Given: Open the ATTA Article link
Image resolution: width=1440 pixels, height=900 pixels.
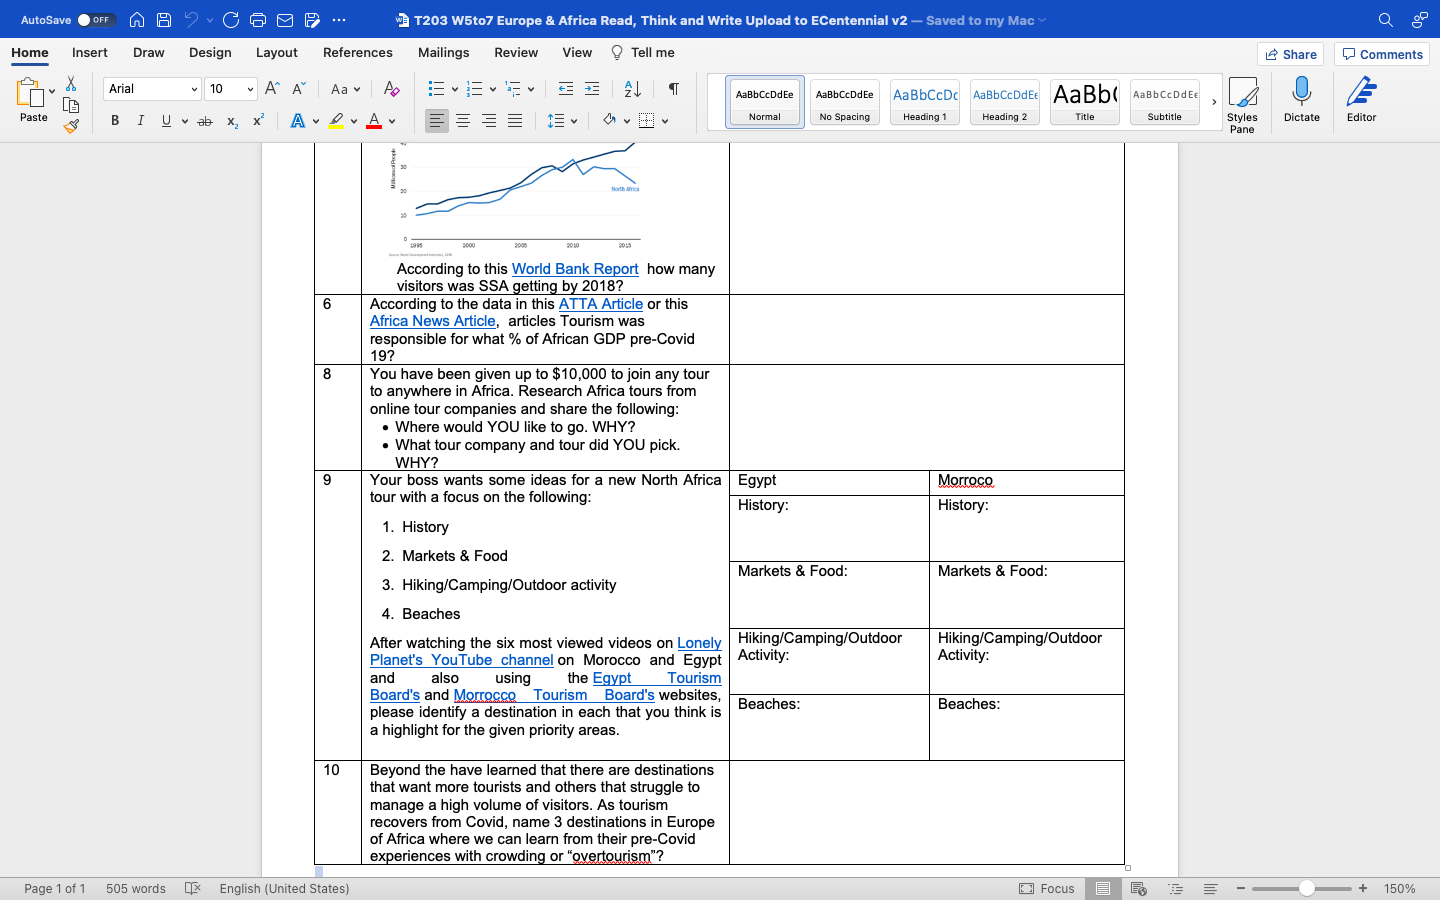Looking at the screenshot, I should pyautogui.click(x=601, y=304).
